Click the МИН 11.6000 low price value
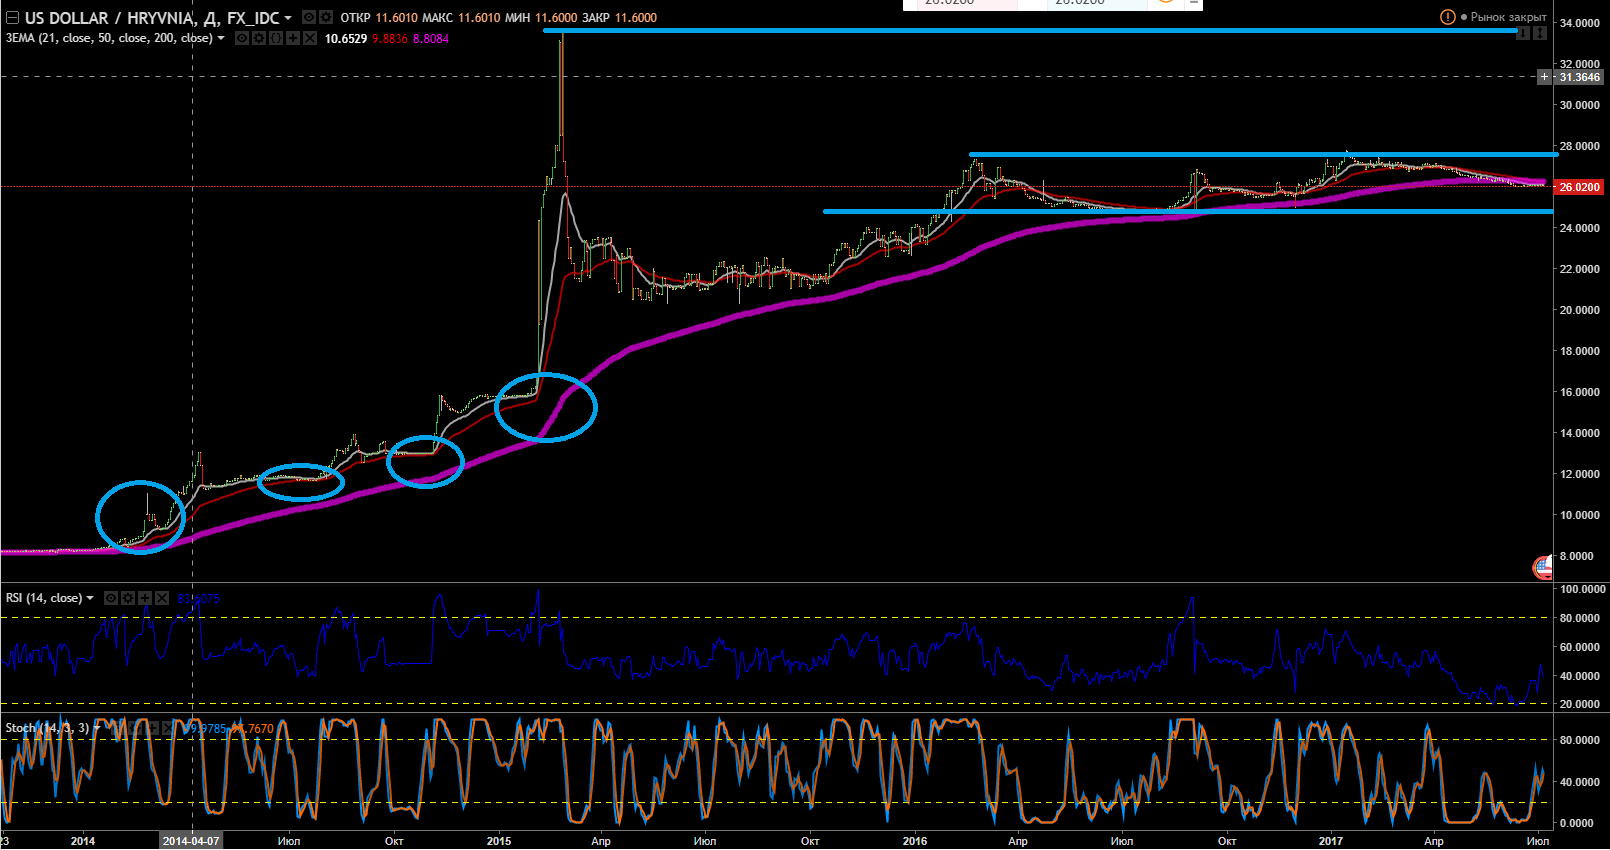 (x=557, y=18)
